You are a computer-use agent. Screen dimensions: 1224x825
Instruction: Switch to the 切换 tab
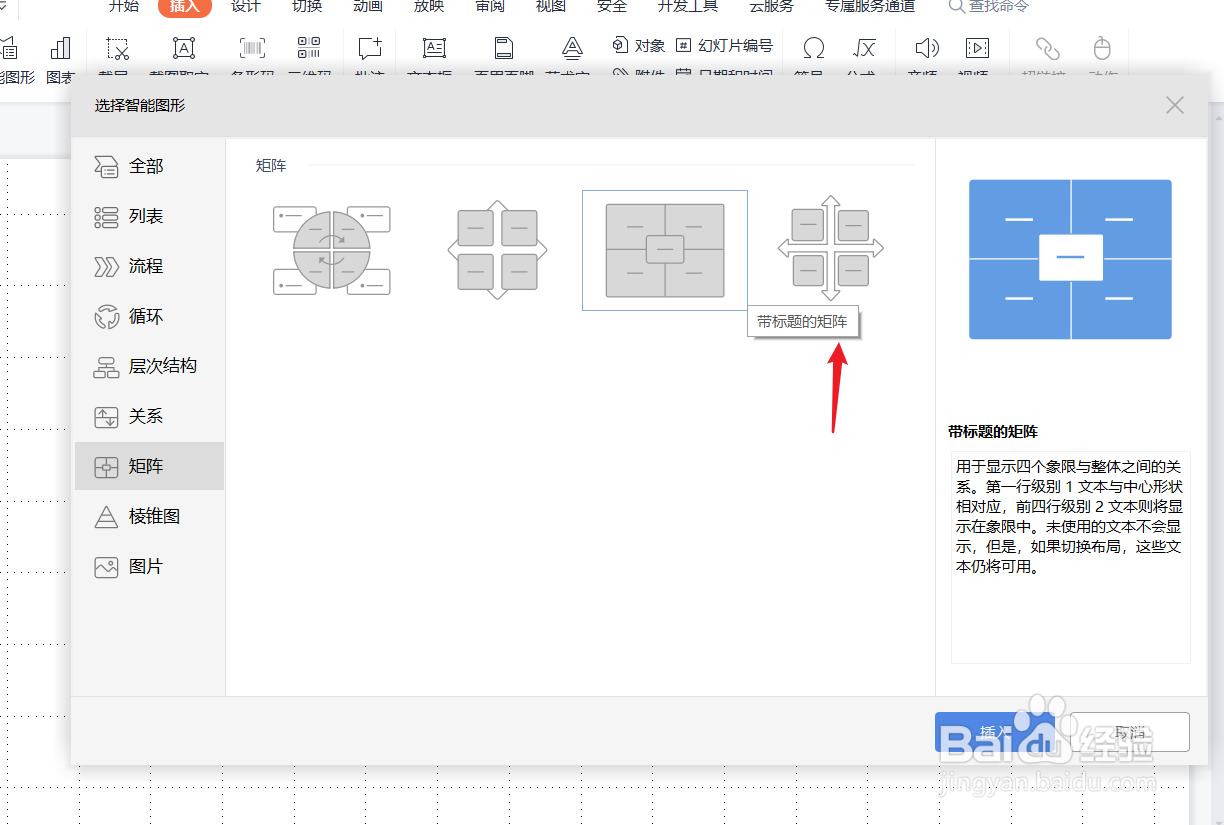[307, 6]
